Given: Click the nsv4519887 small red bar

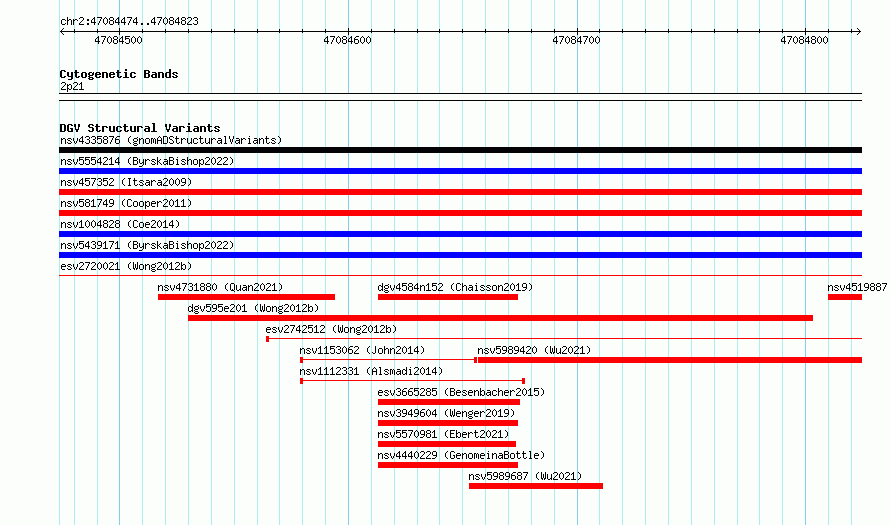Looking at the screenshot, I should (x=845, y=297).
